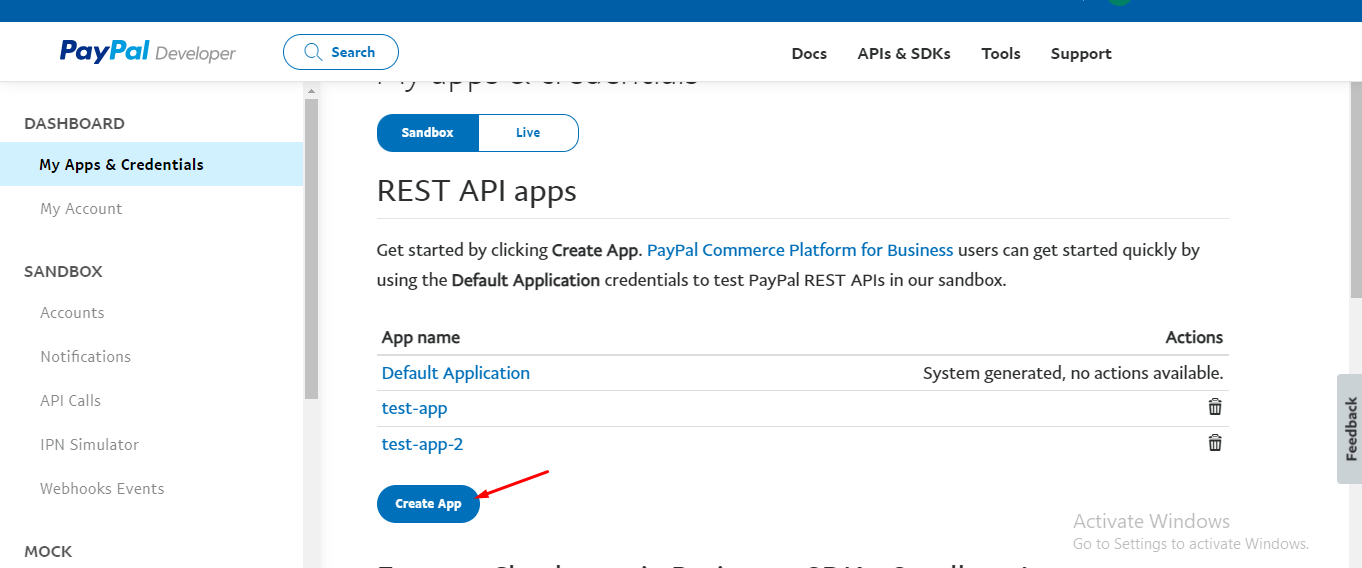Go to My Account in sidebar
1362x568 pixels.
81,209
